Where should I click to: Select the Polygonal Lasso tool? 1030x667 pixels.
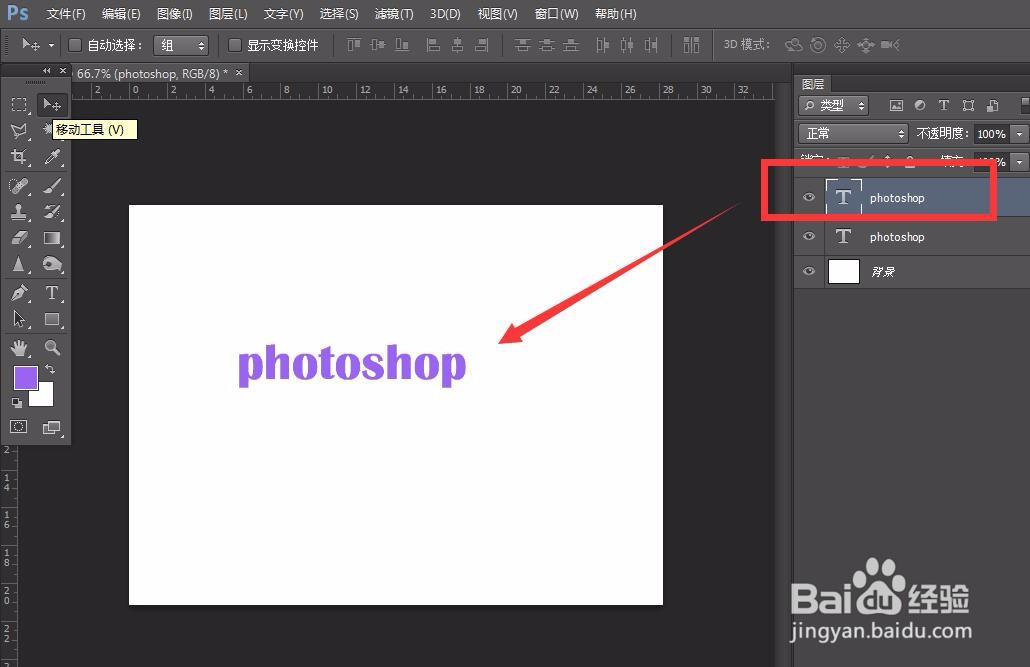[19, 130]
